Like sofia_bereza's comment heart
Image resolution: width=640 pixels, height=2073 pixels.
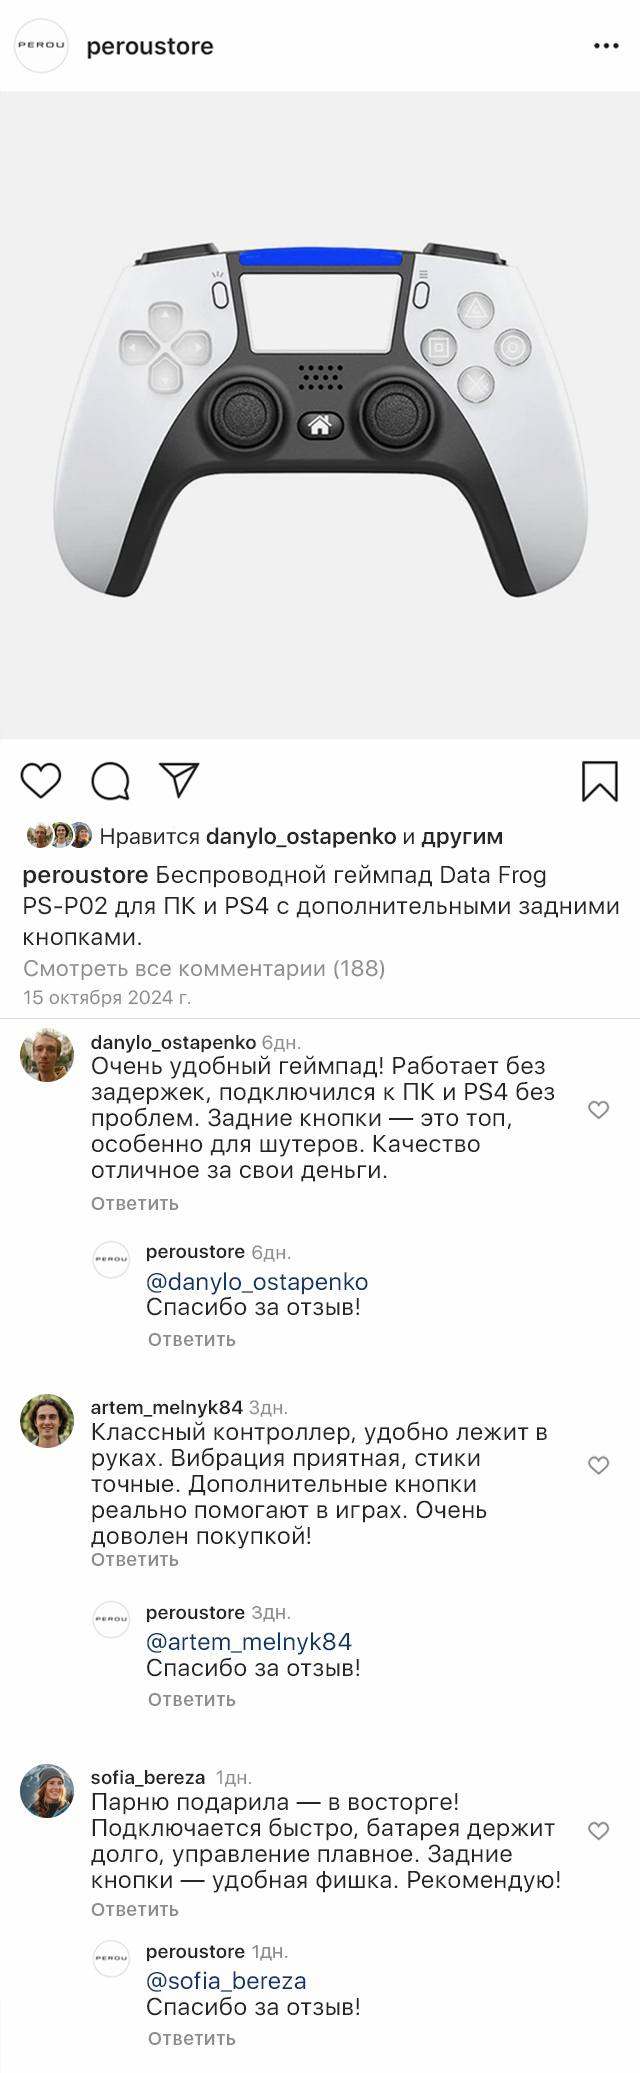[x=598, y=1831]
